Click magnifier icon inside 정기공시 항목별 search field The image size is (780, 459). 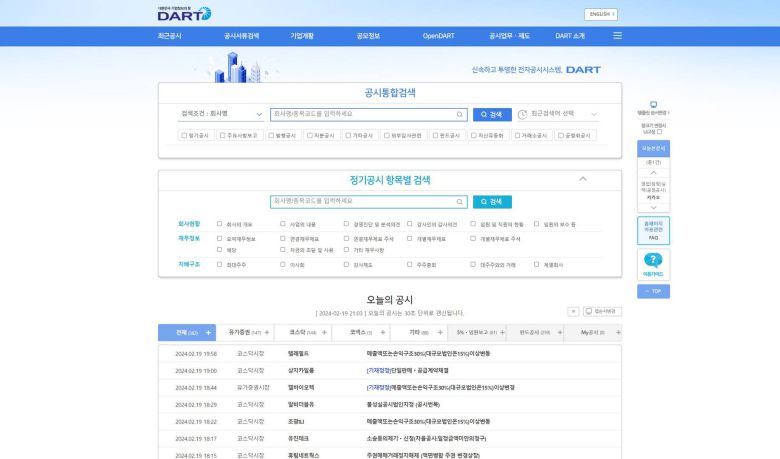click(x=460, y=202)
